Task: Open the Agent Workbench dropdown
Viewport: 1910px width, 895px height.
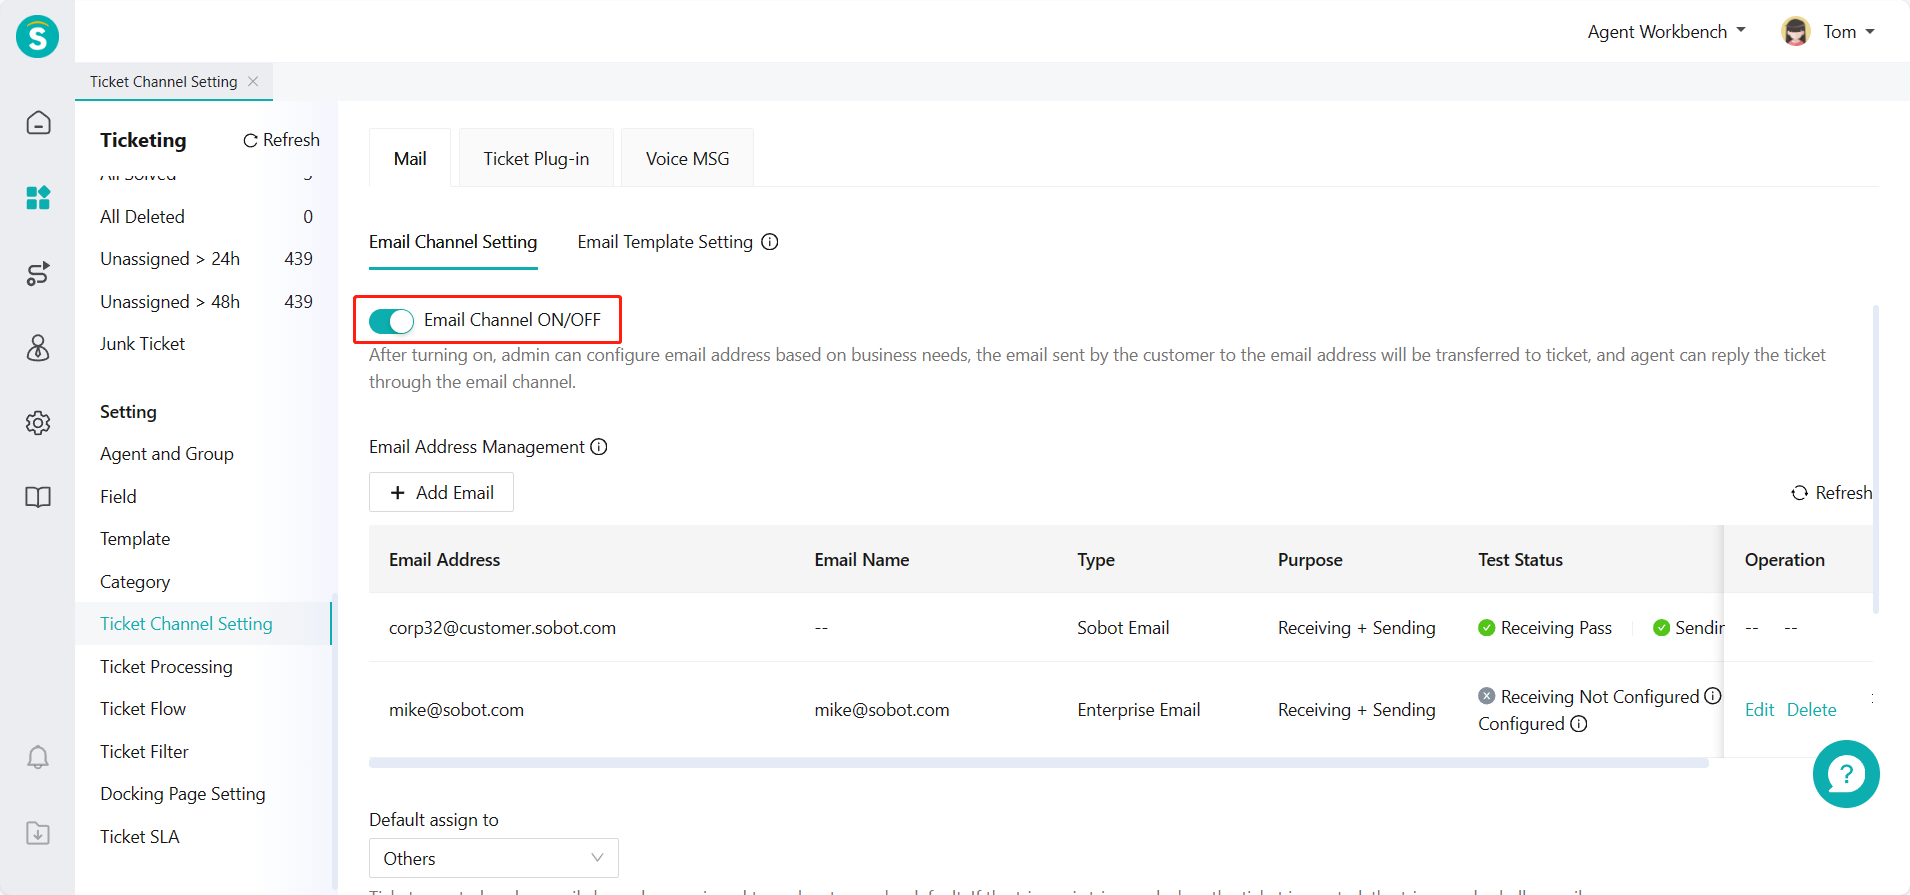Action: [x=1666, y=32]
